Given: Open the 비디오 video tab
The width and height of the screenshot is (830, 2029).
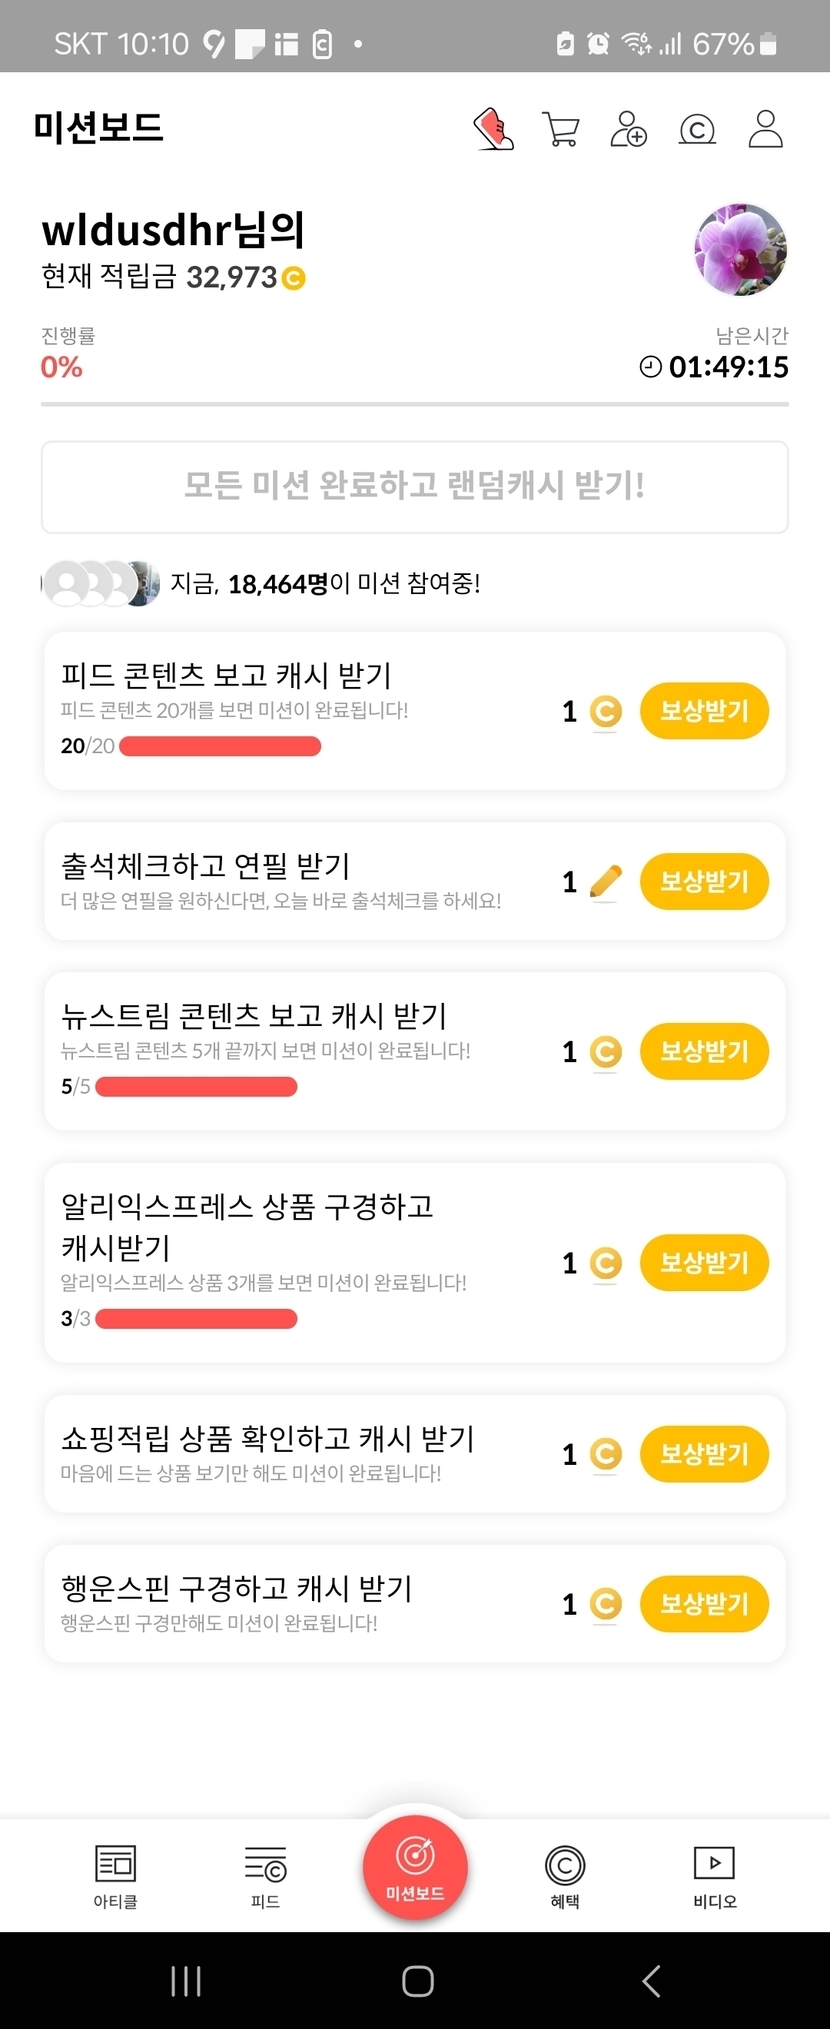Looking at the screenshot, I should point(714,1876).
